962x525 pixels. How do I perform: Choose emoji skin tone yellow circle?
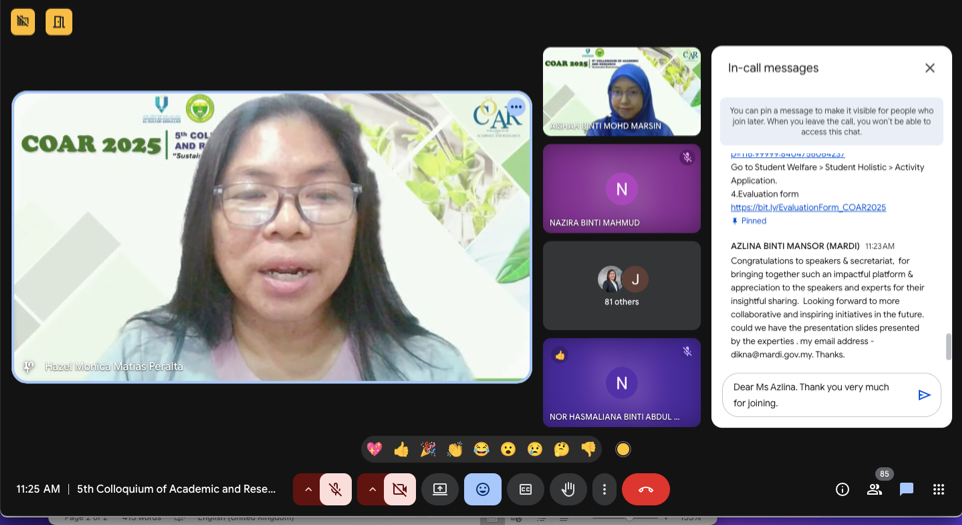point(623,450)
